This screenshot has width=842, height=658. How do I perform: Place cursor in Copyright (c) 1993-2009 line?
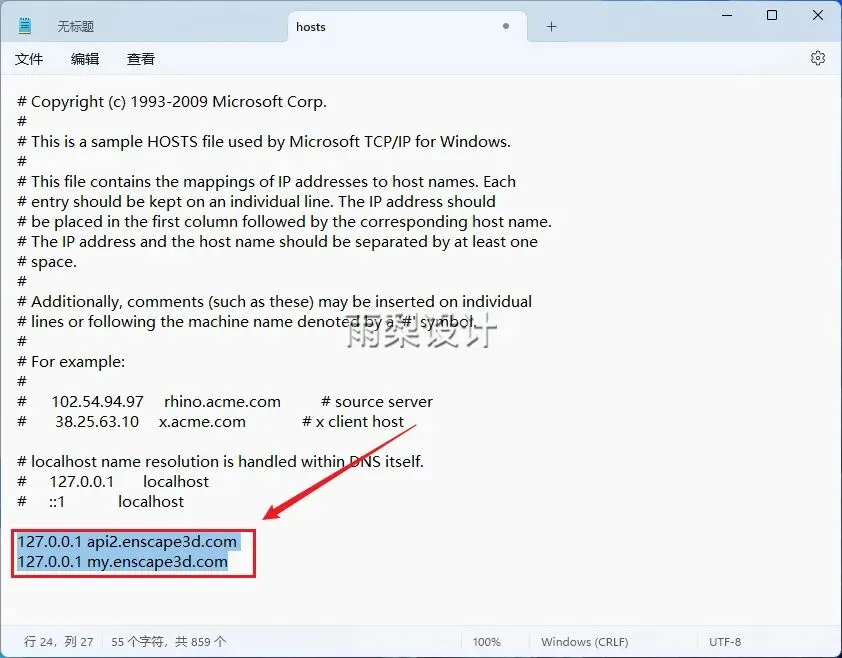pos(172,102)
